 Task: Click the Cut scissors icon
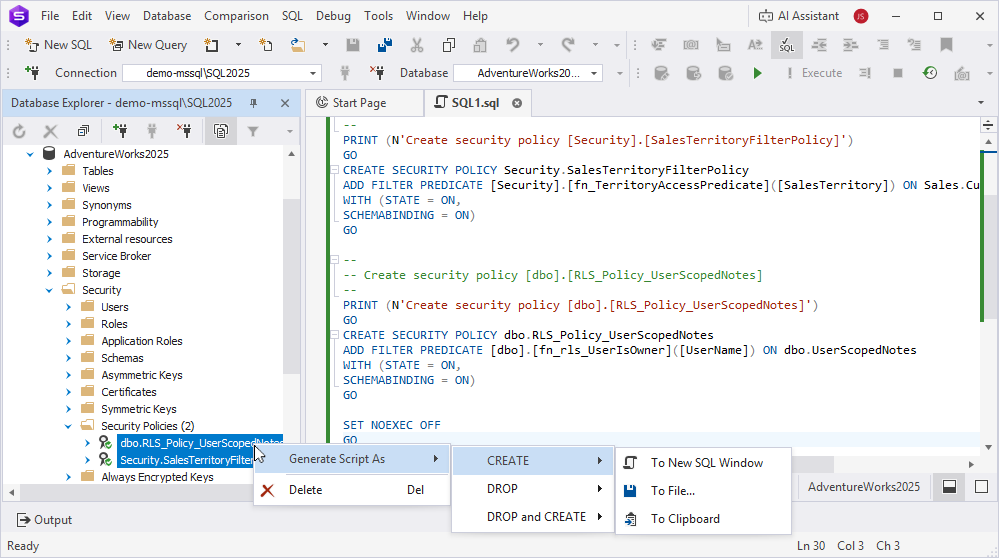coord(417,45)
